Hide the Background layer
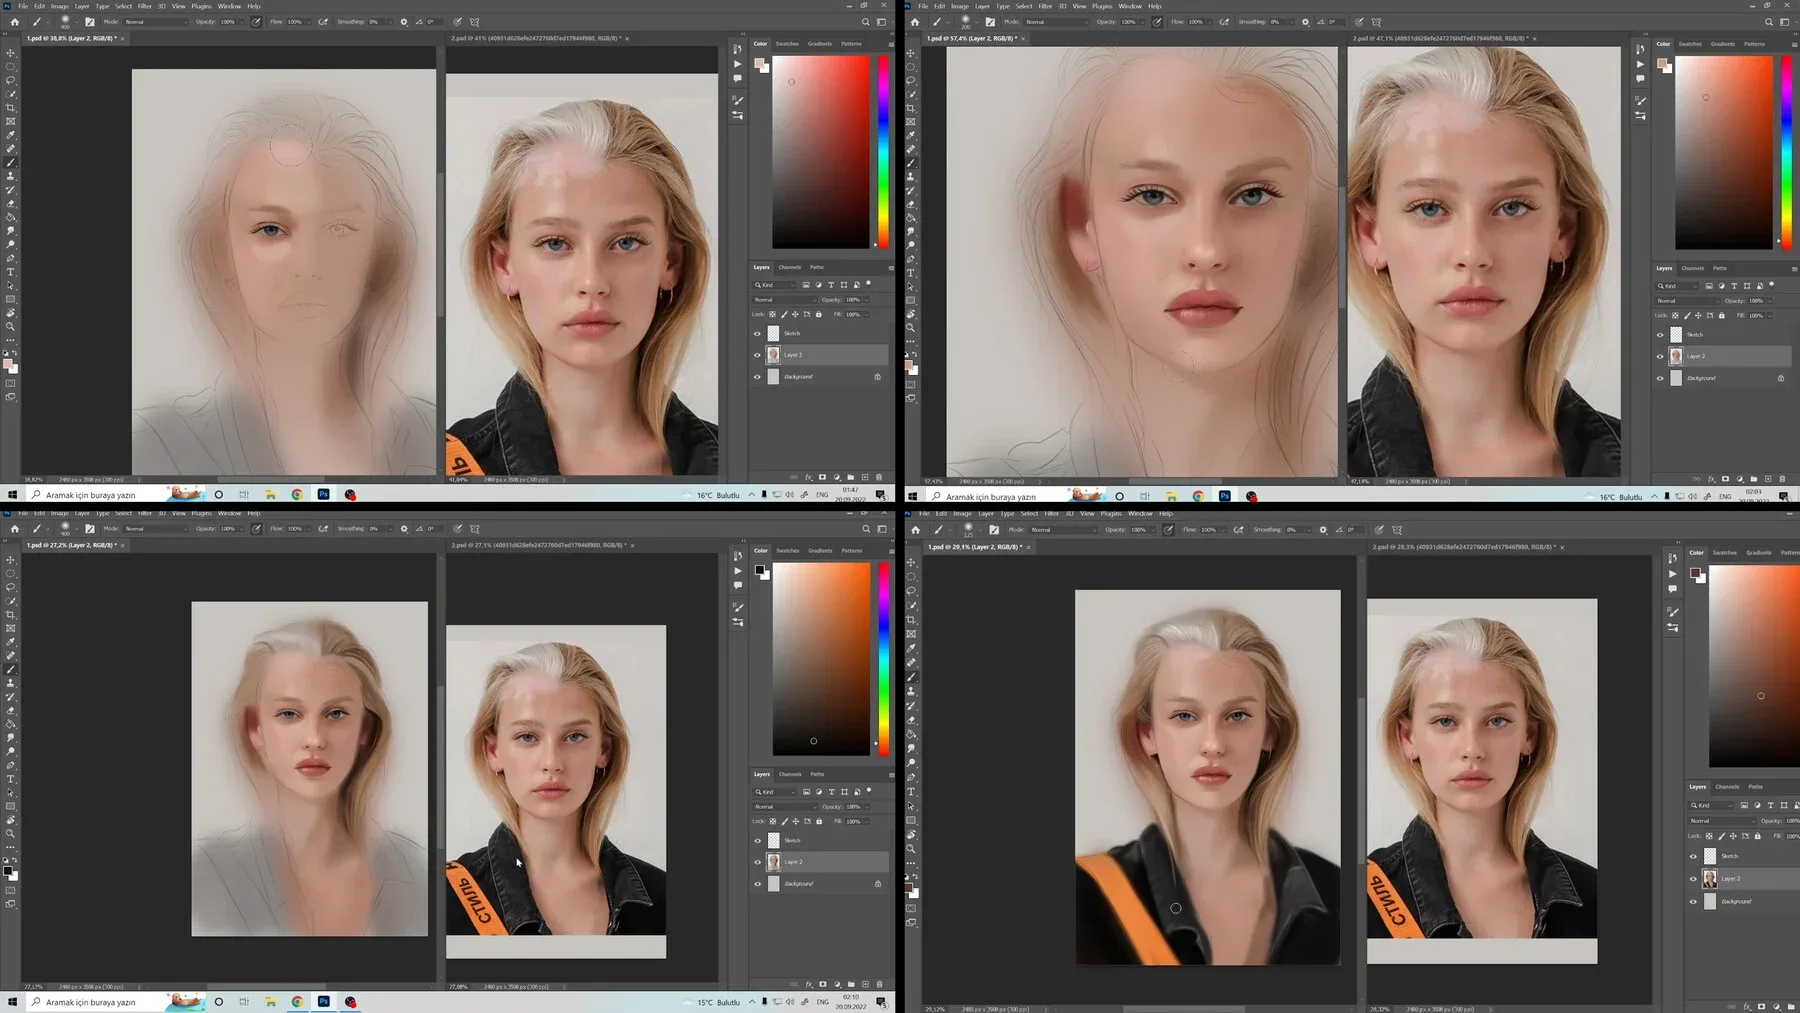Image resolution: width=1800 pixels, height=1013 pixels. [757, 377]
